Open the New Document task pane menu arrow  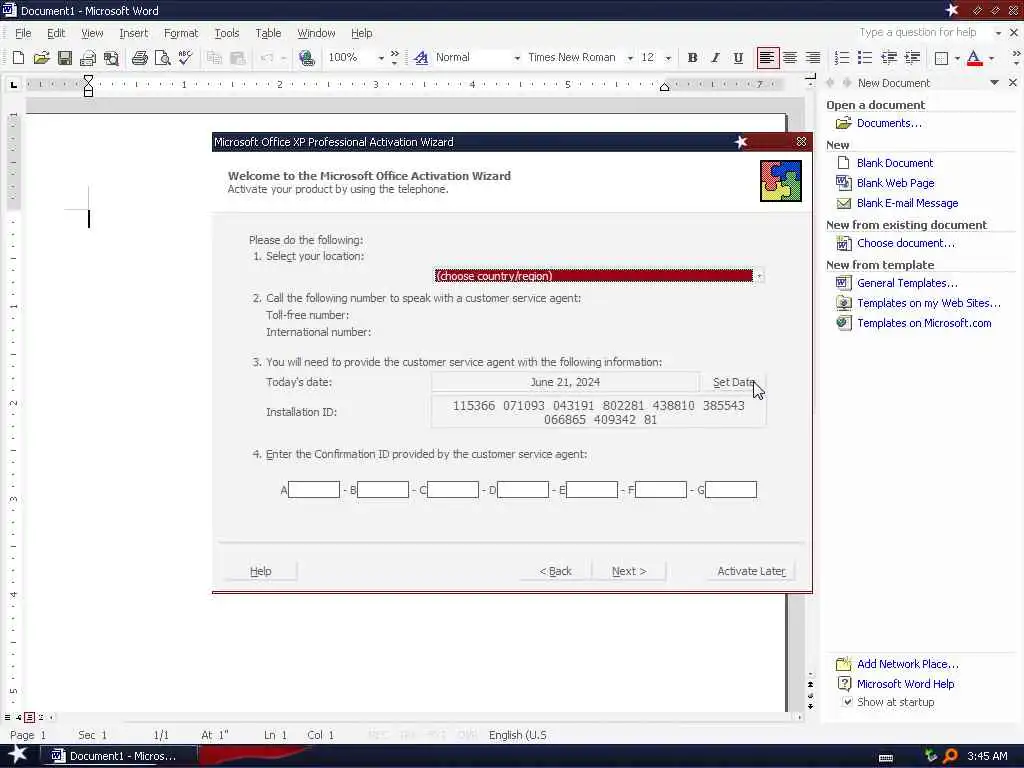(x=994, y=82)
